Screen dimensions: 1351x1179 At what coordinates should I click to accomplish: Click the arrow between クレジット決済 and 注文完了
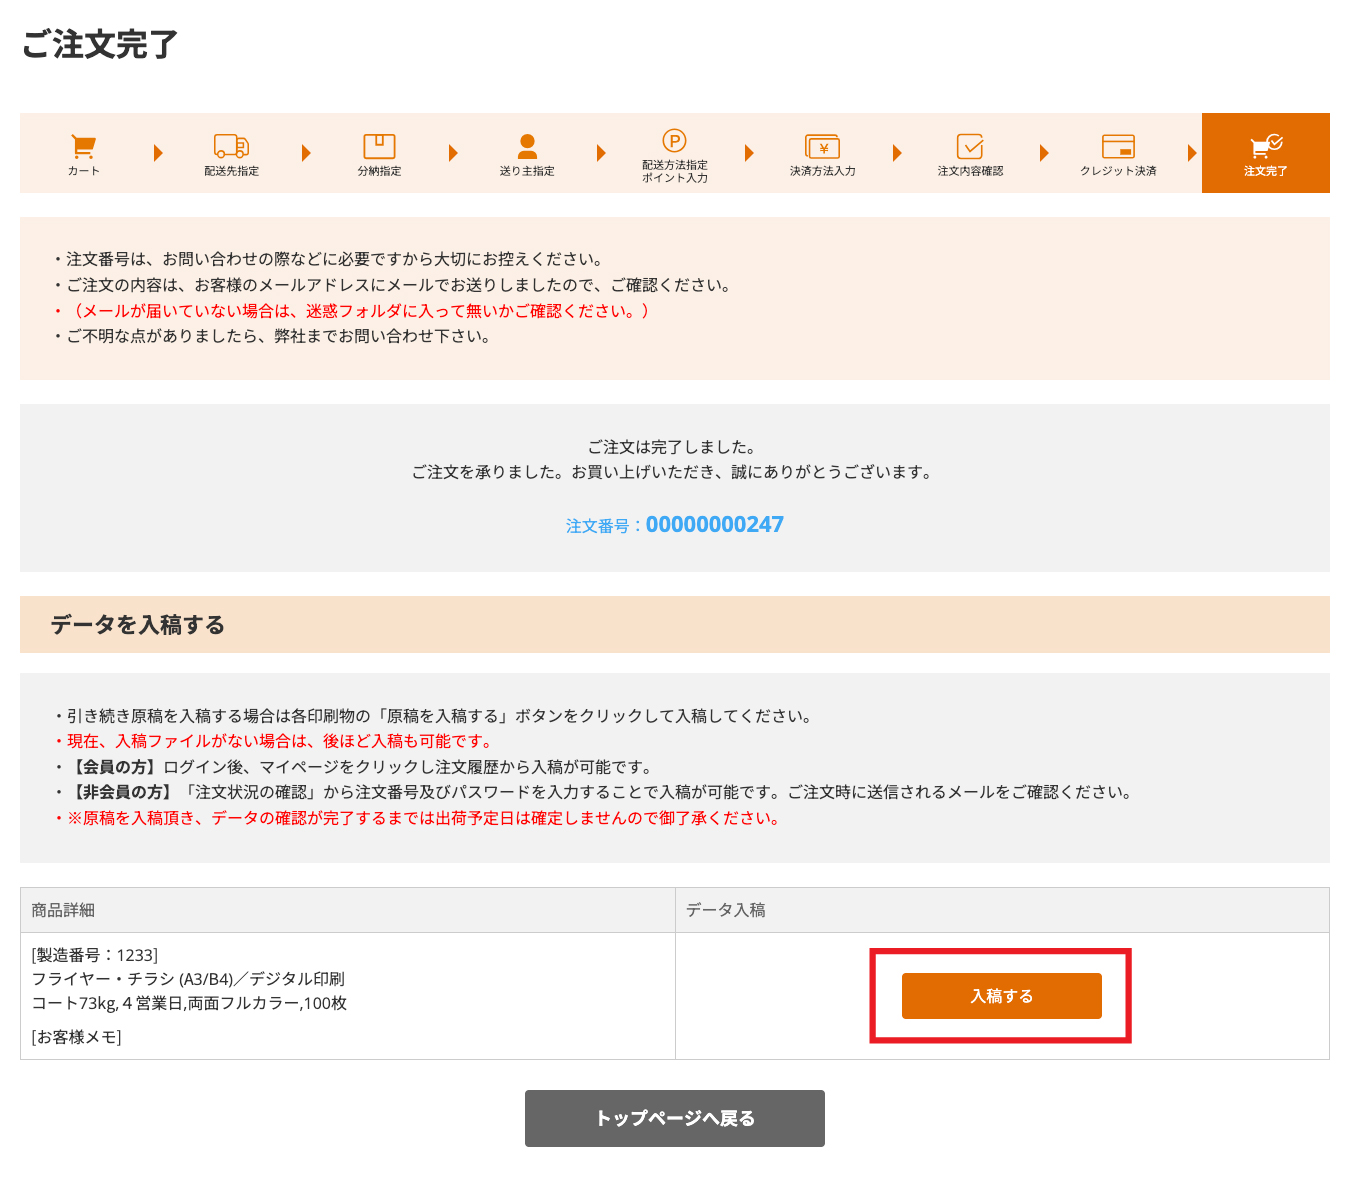[1192, 153]
